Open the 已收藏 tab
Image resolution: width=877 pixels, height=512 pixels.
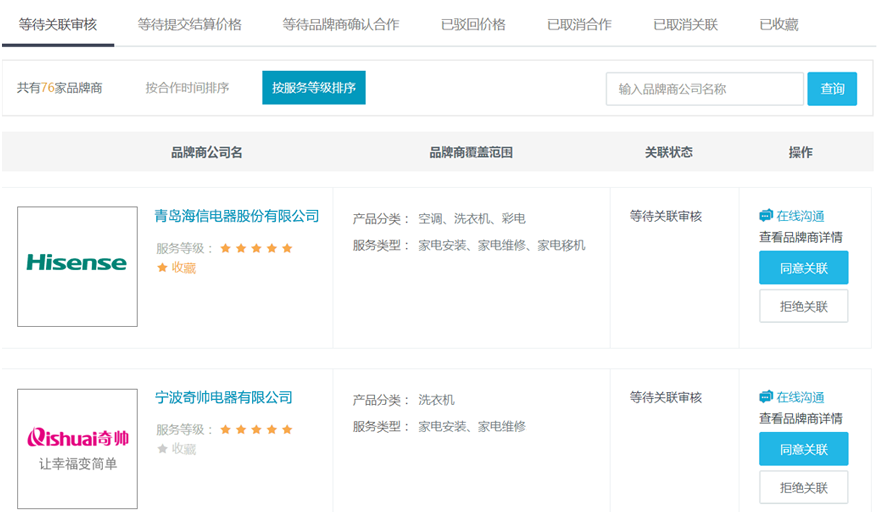pyautogui.click(x=778, y=24)
